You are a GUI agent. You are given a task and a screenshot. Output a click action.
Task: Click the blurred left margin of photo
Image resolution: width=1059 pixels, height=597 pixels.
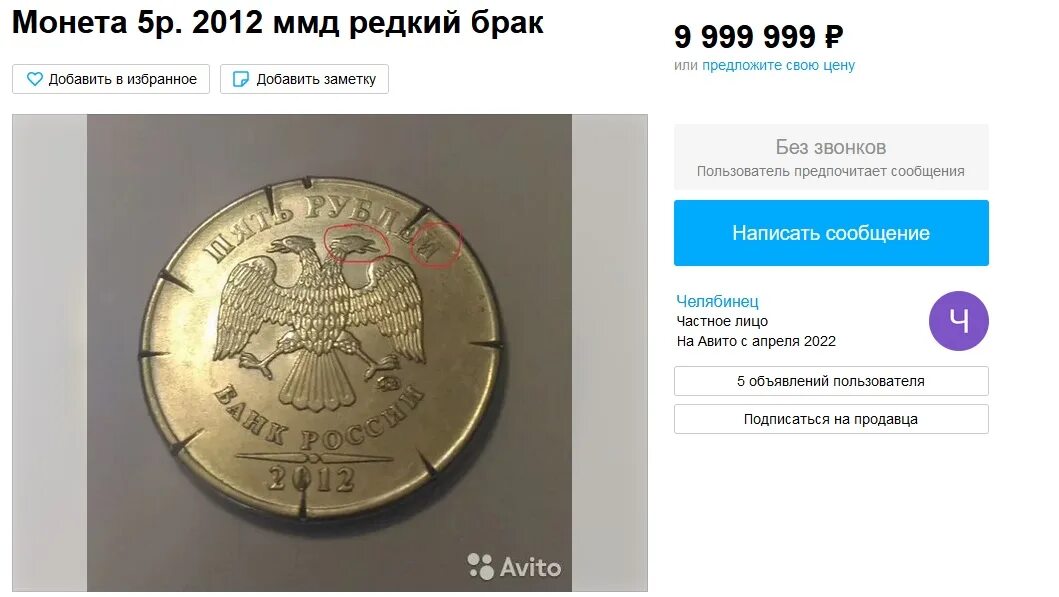coord(49,353)
